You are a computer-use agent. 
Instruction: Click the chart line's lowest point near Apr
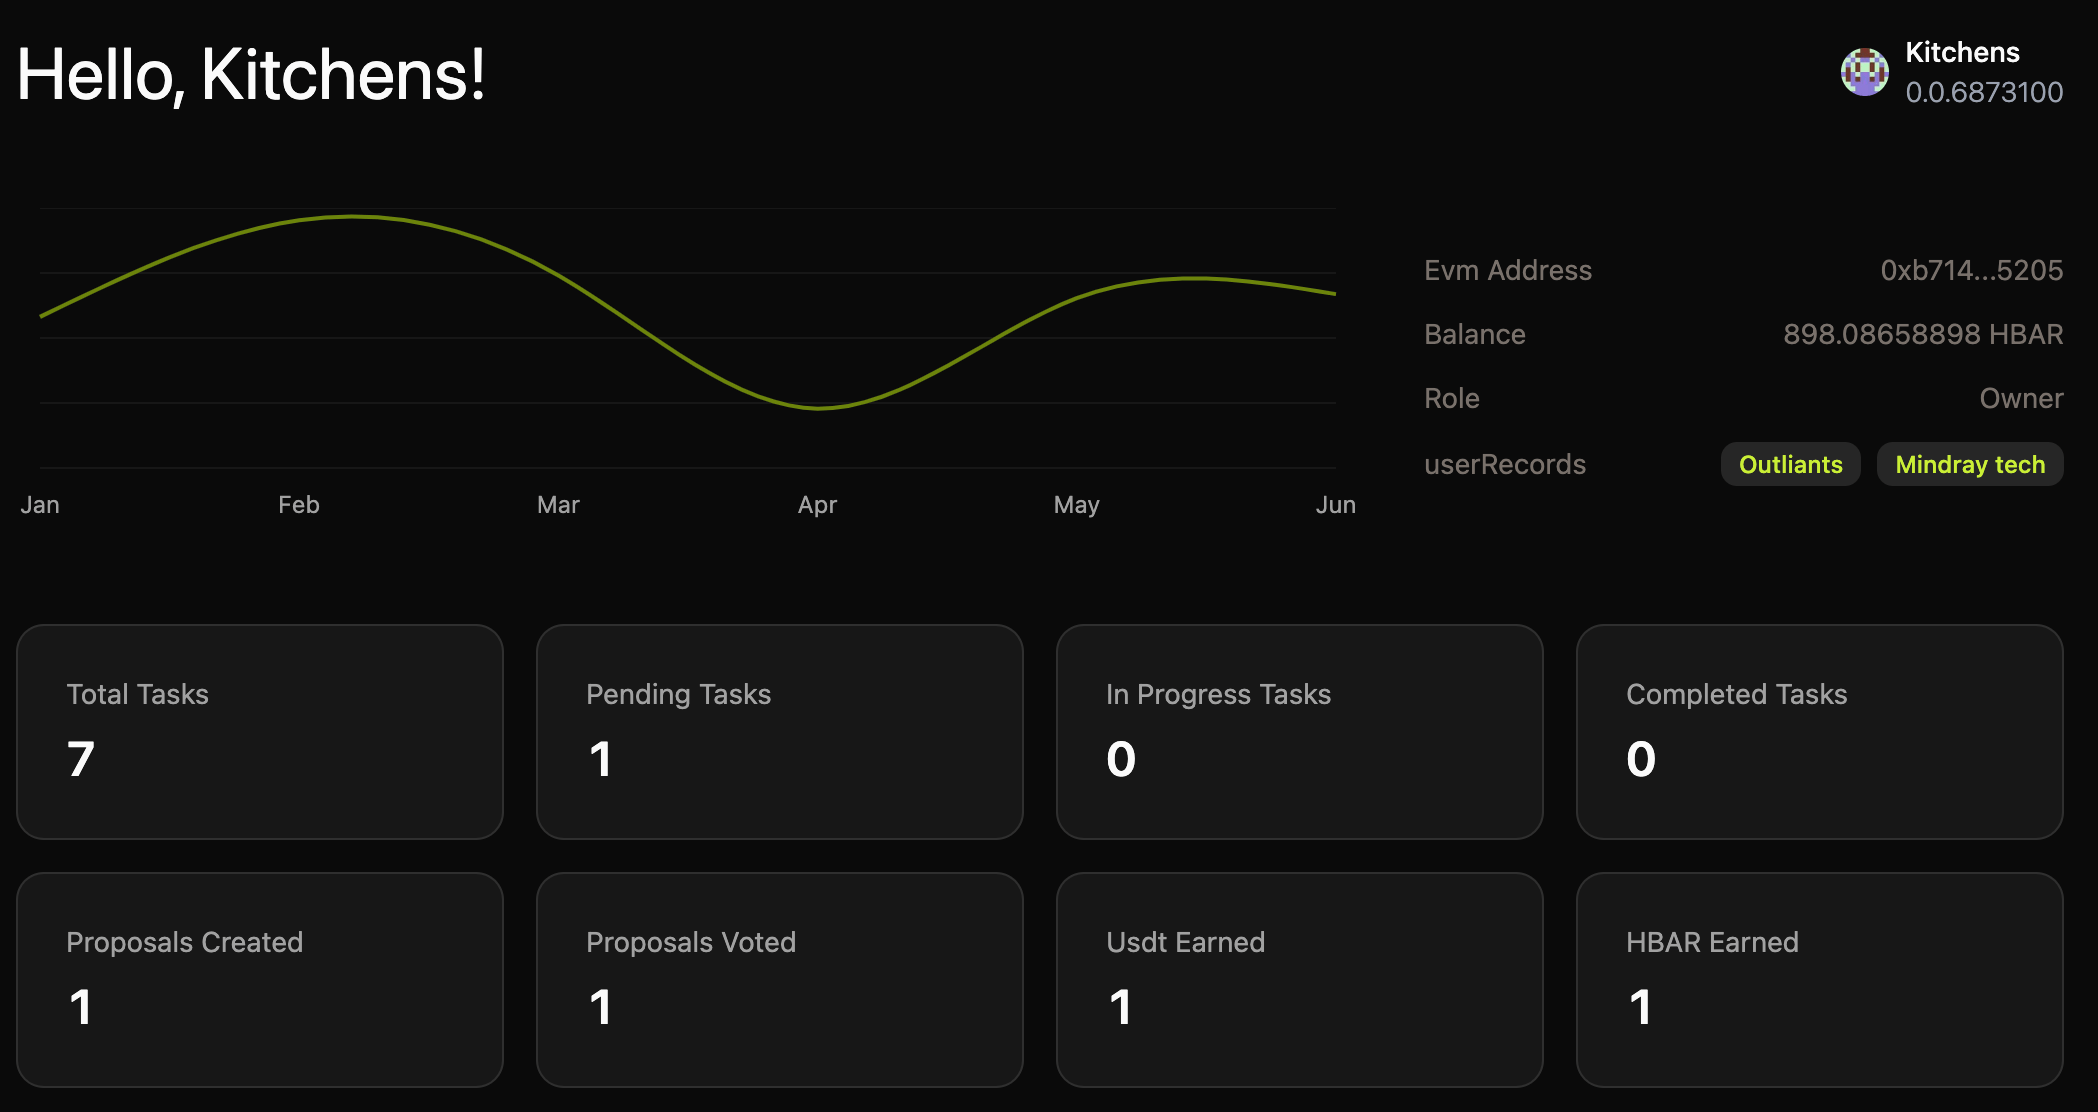click(x=818, y=408)
